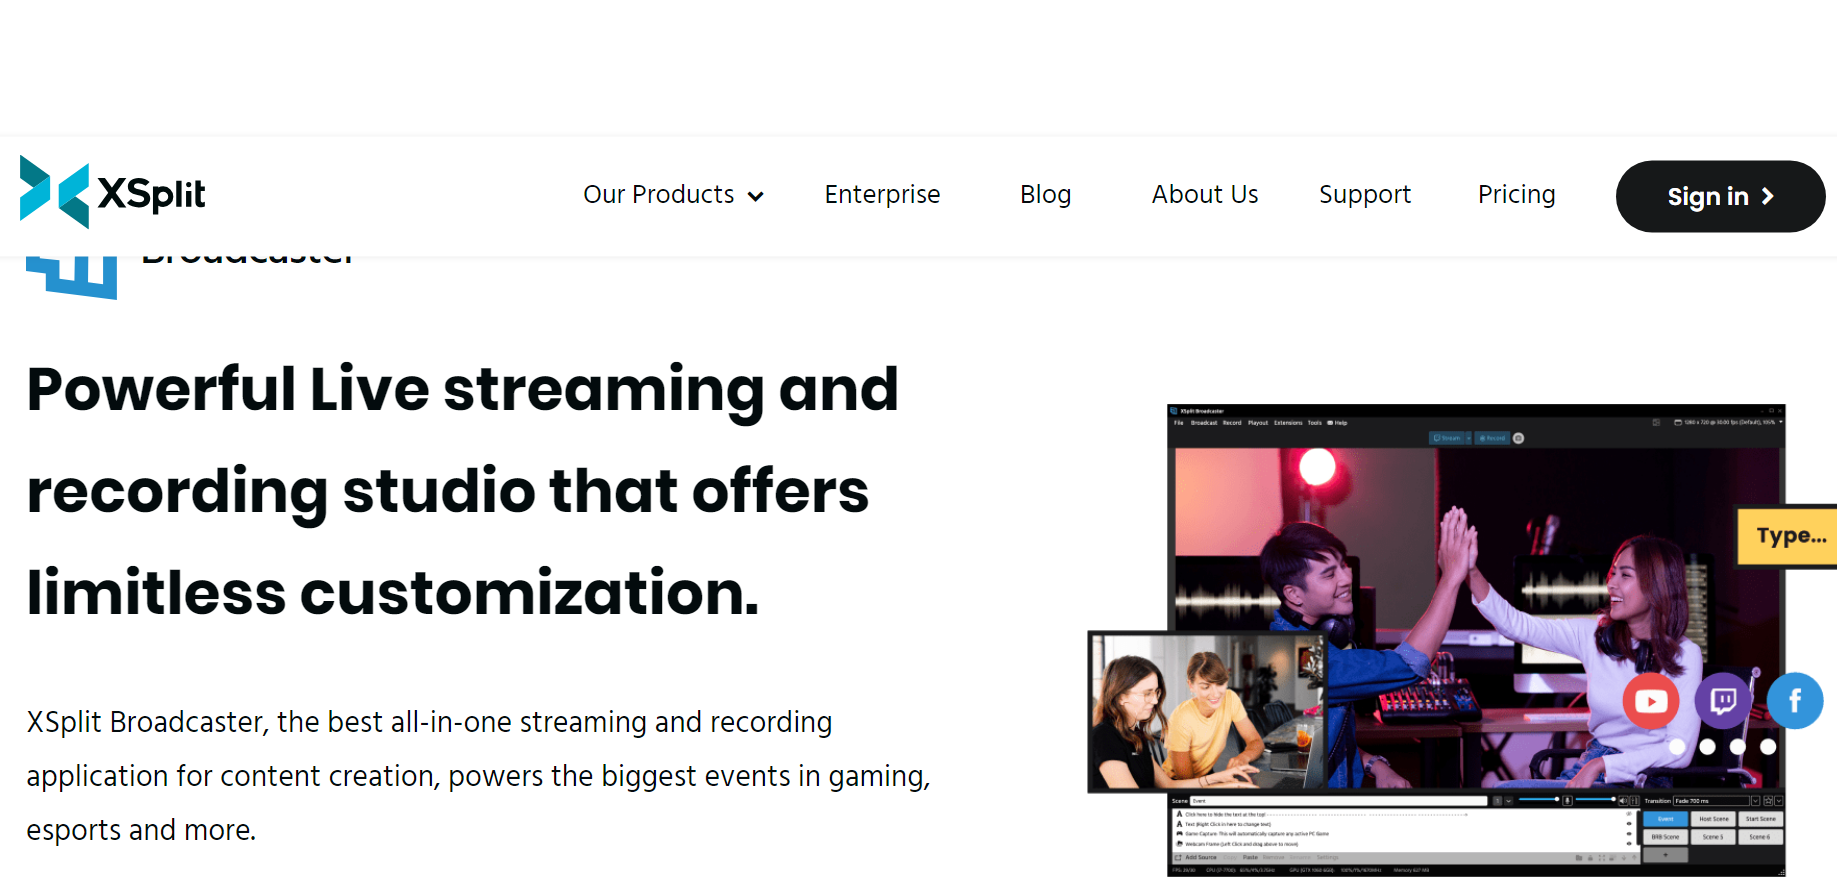Image resolution: width=1837 pixels, height=887 pixels.
Task: Click the Facebook icon on the hero image
Action: [1795, 700]
